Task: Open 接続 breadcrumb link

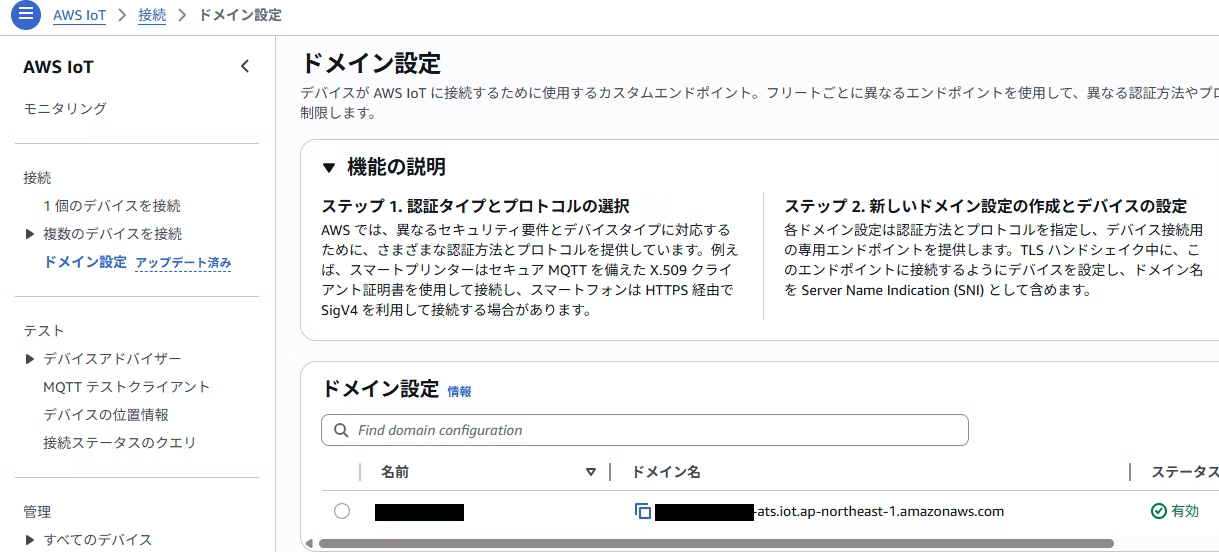Action: (152, 15)
